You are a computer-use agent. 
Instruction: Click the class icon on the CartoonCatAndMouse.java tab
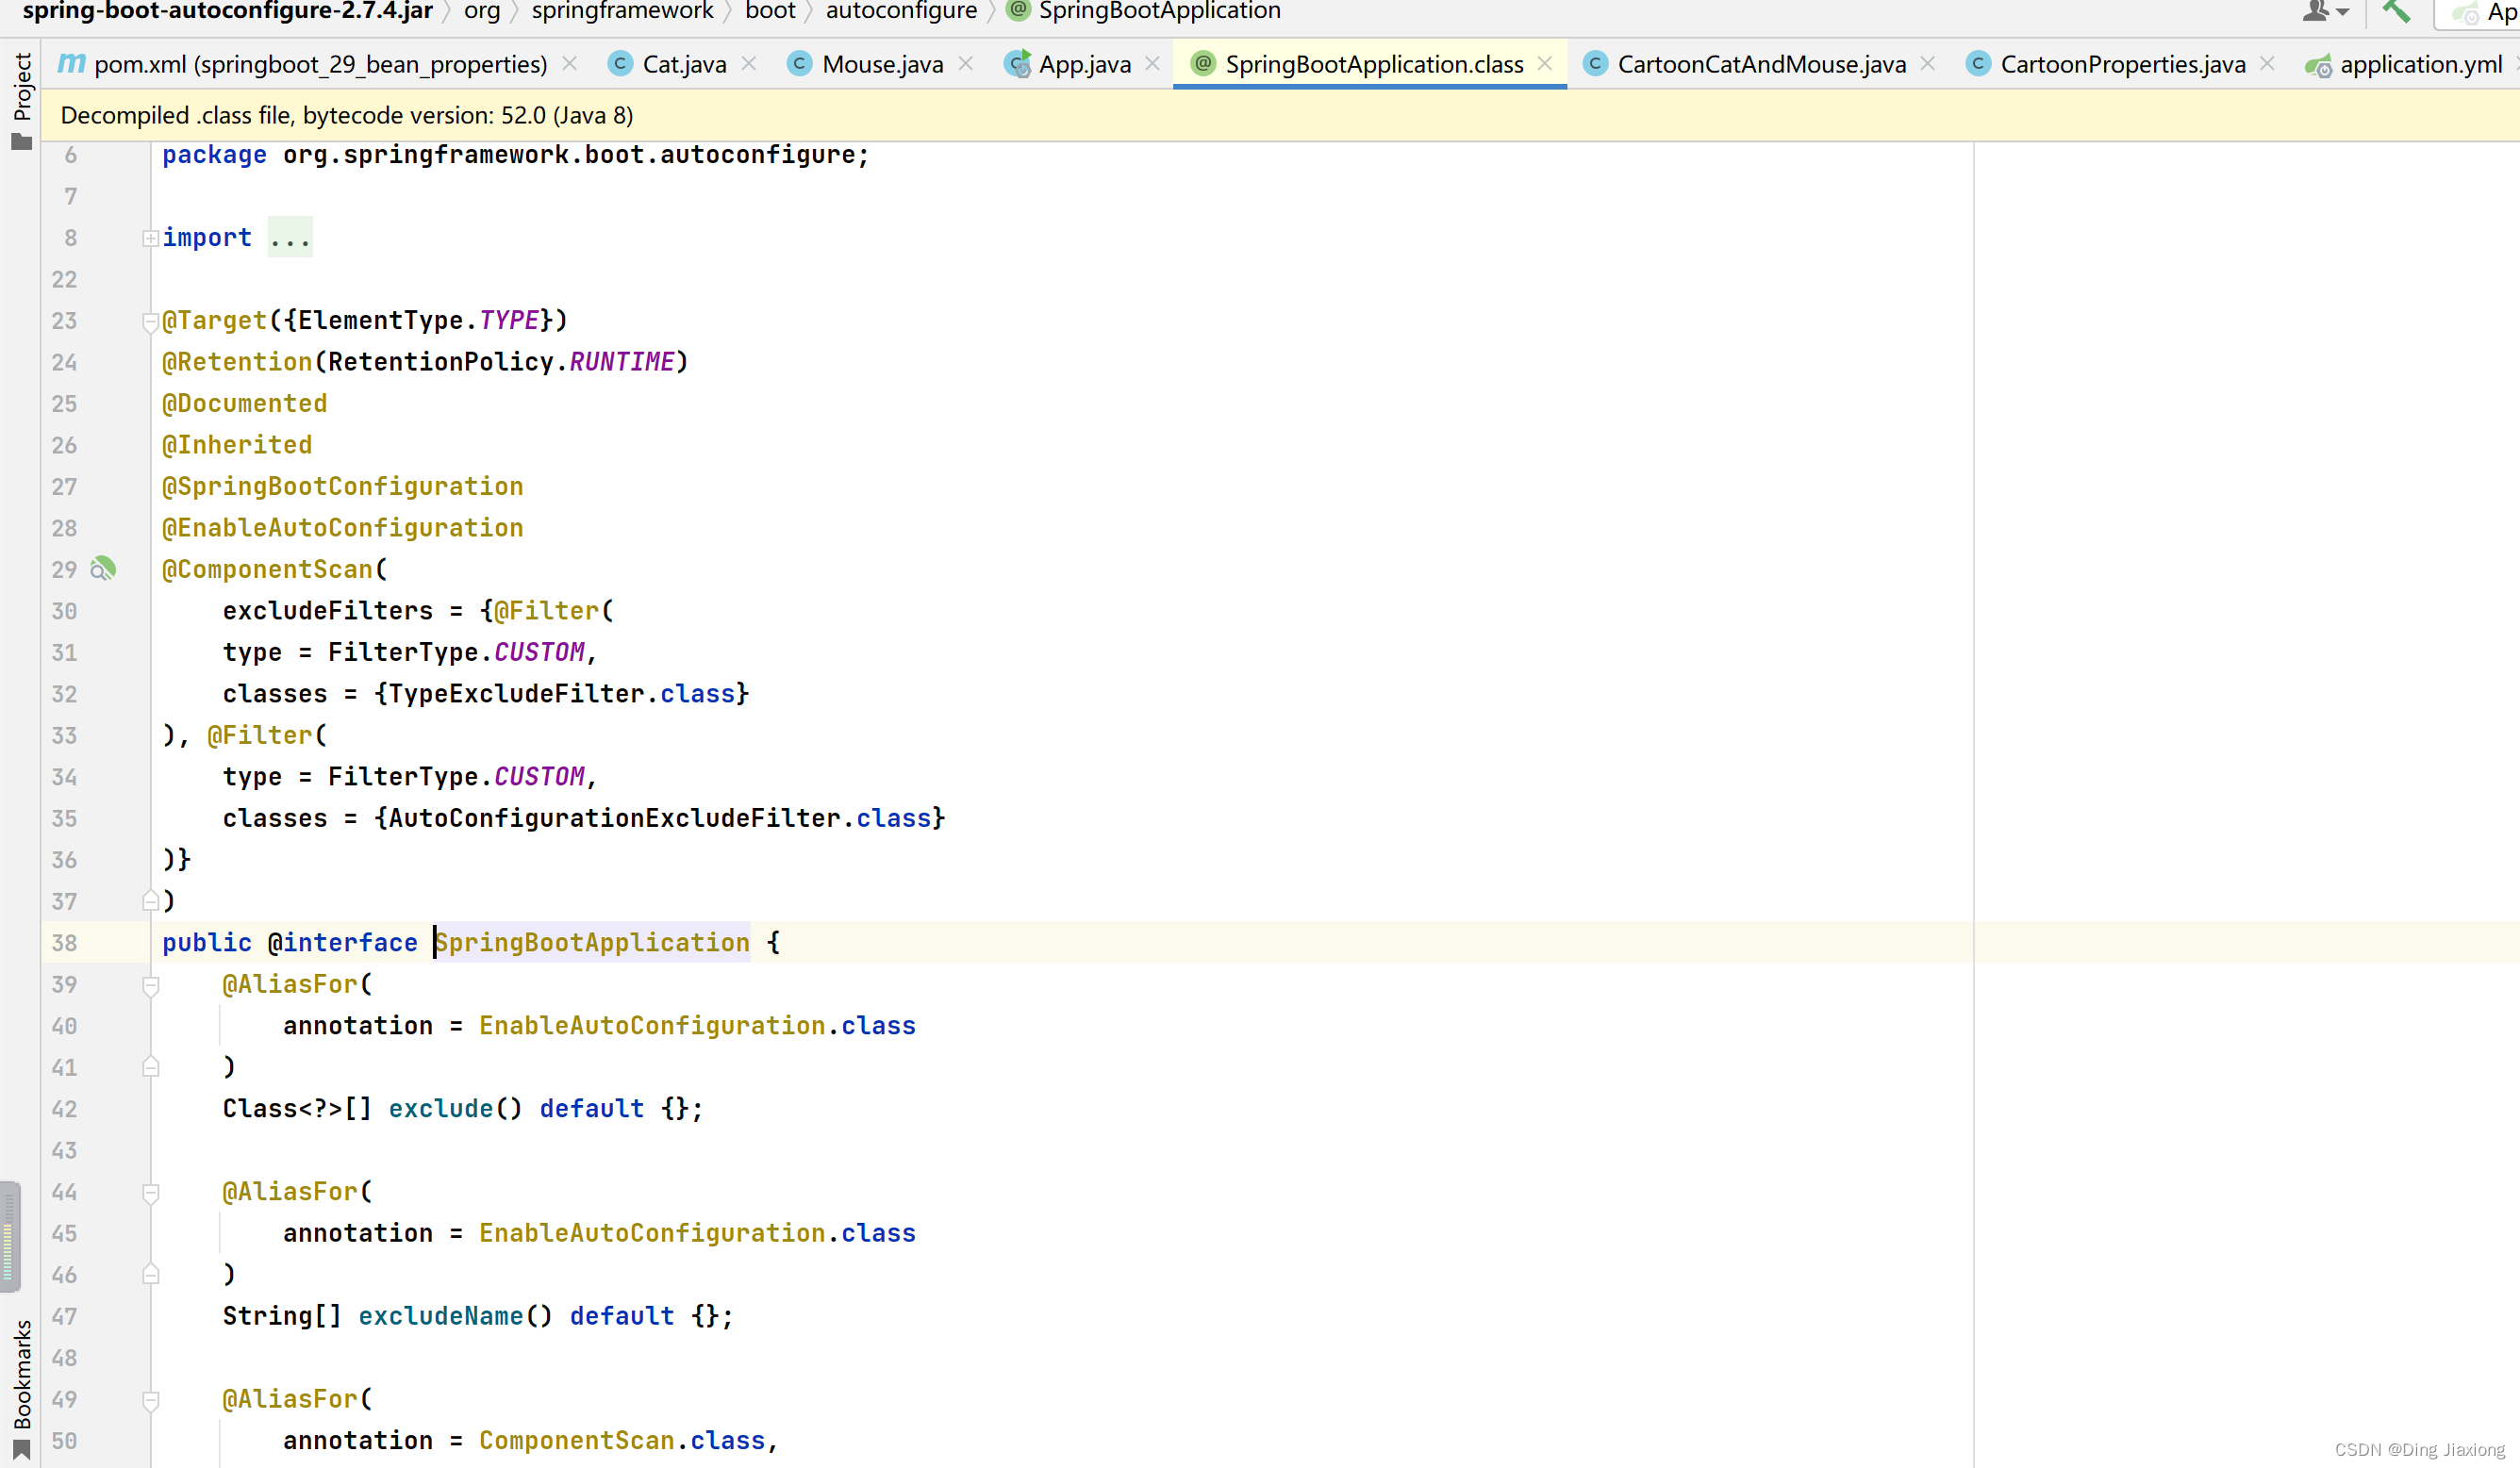click(1595, 64)
